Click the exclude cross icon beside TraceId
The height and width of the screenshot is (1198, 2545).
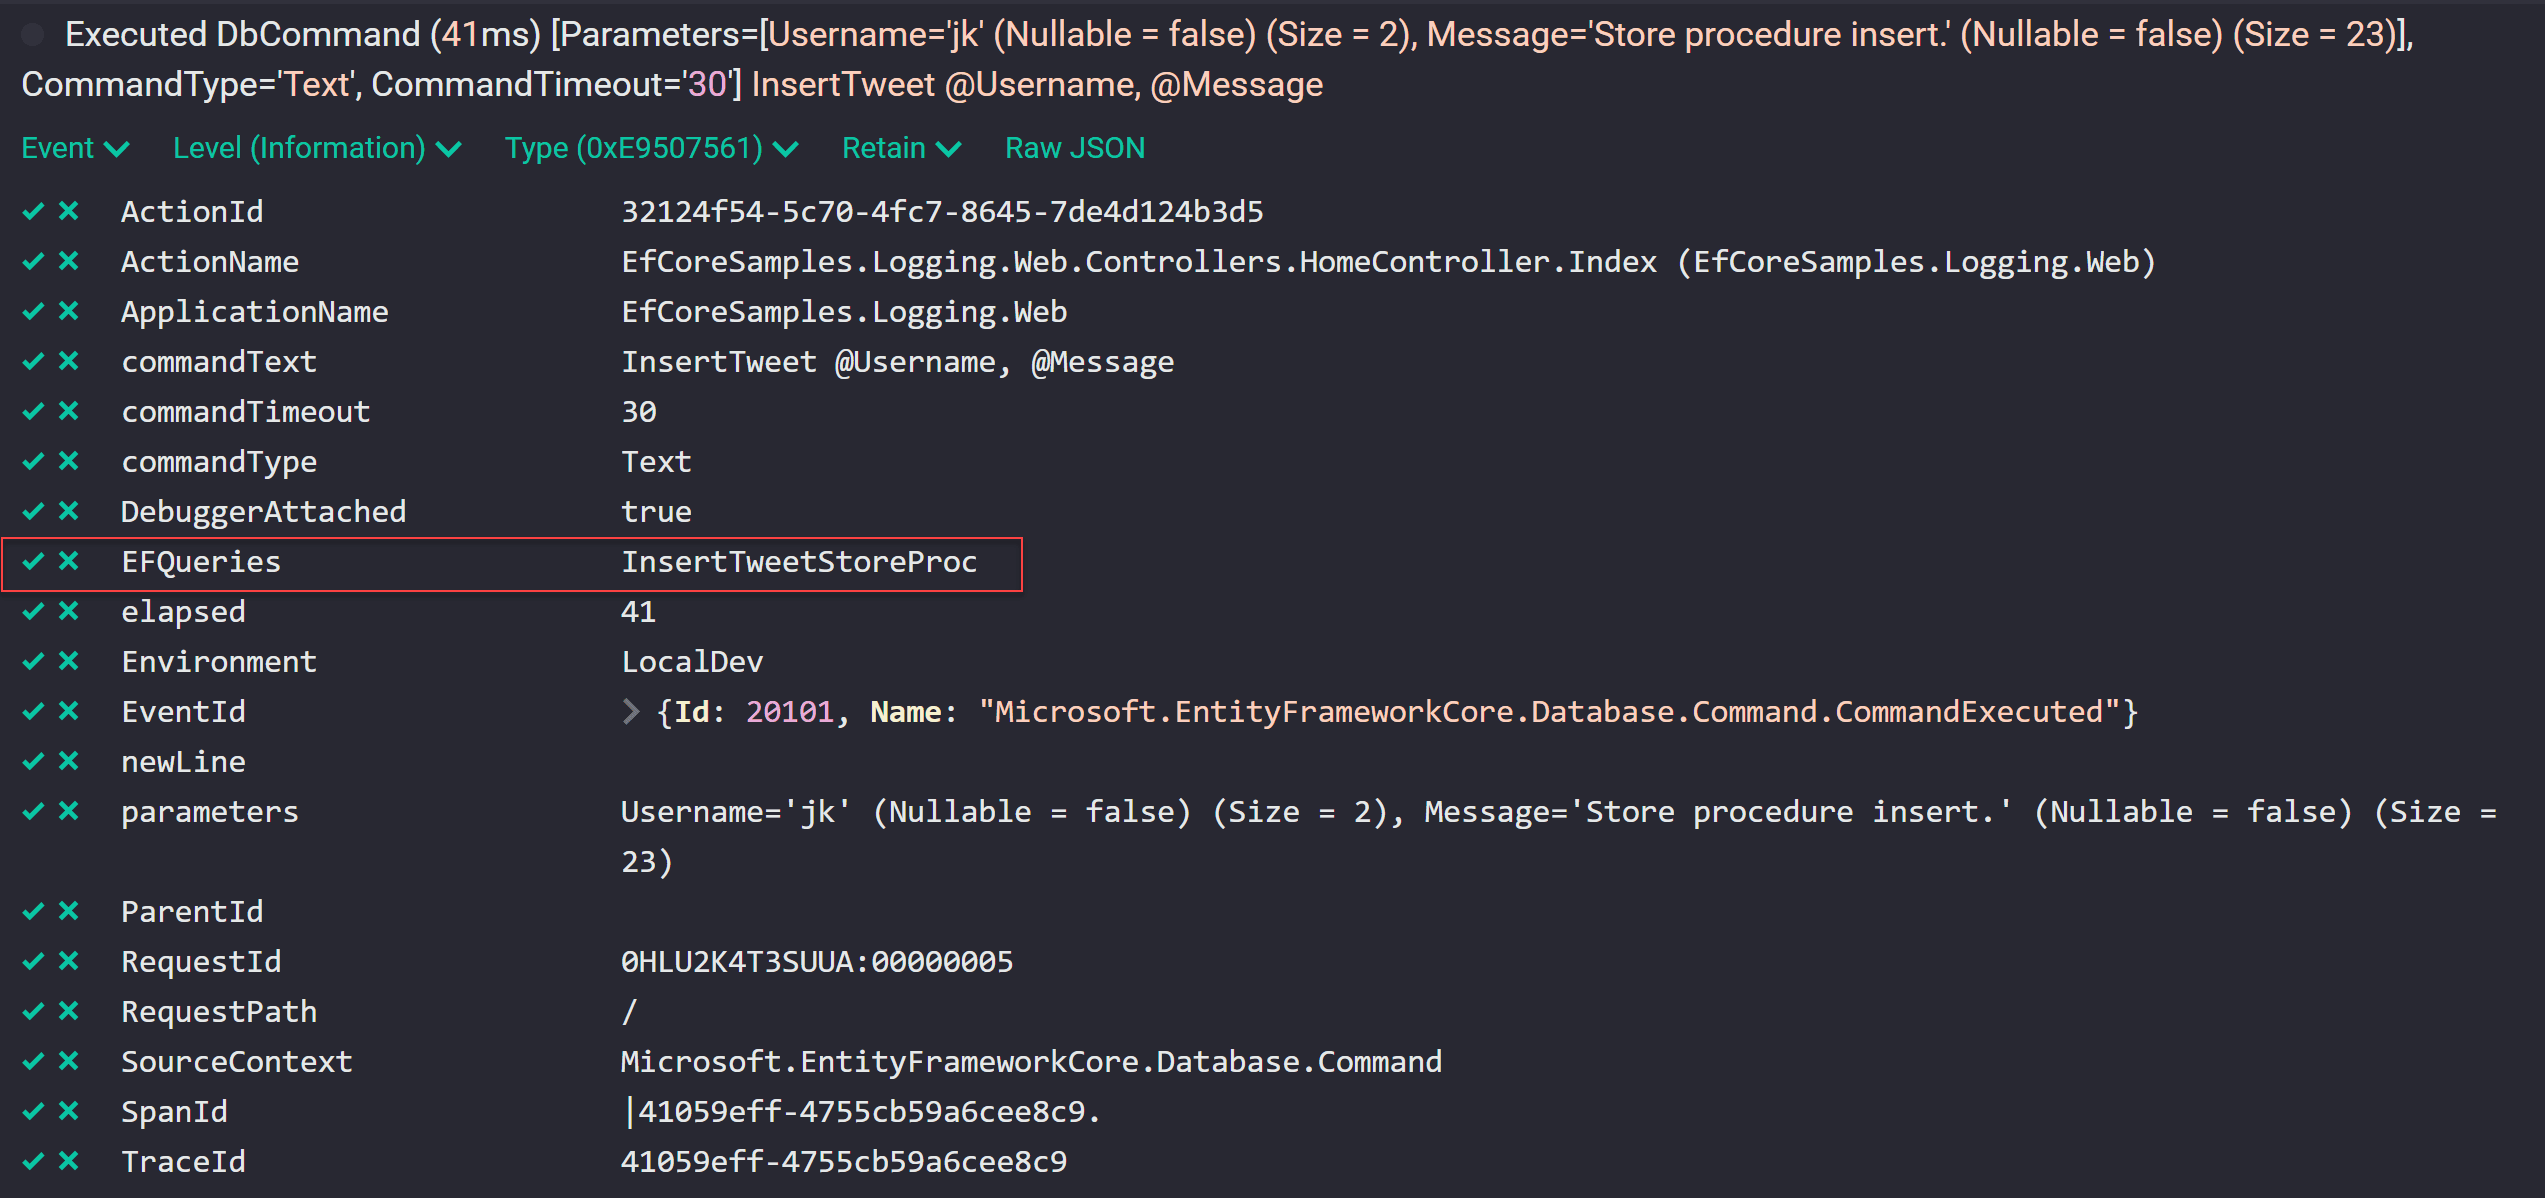click(68, 1161)
